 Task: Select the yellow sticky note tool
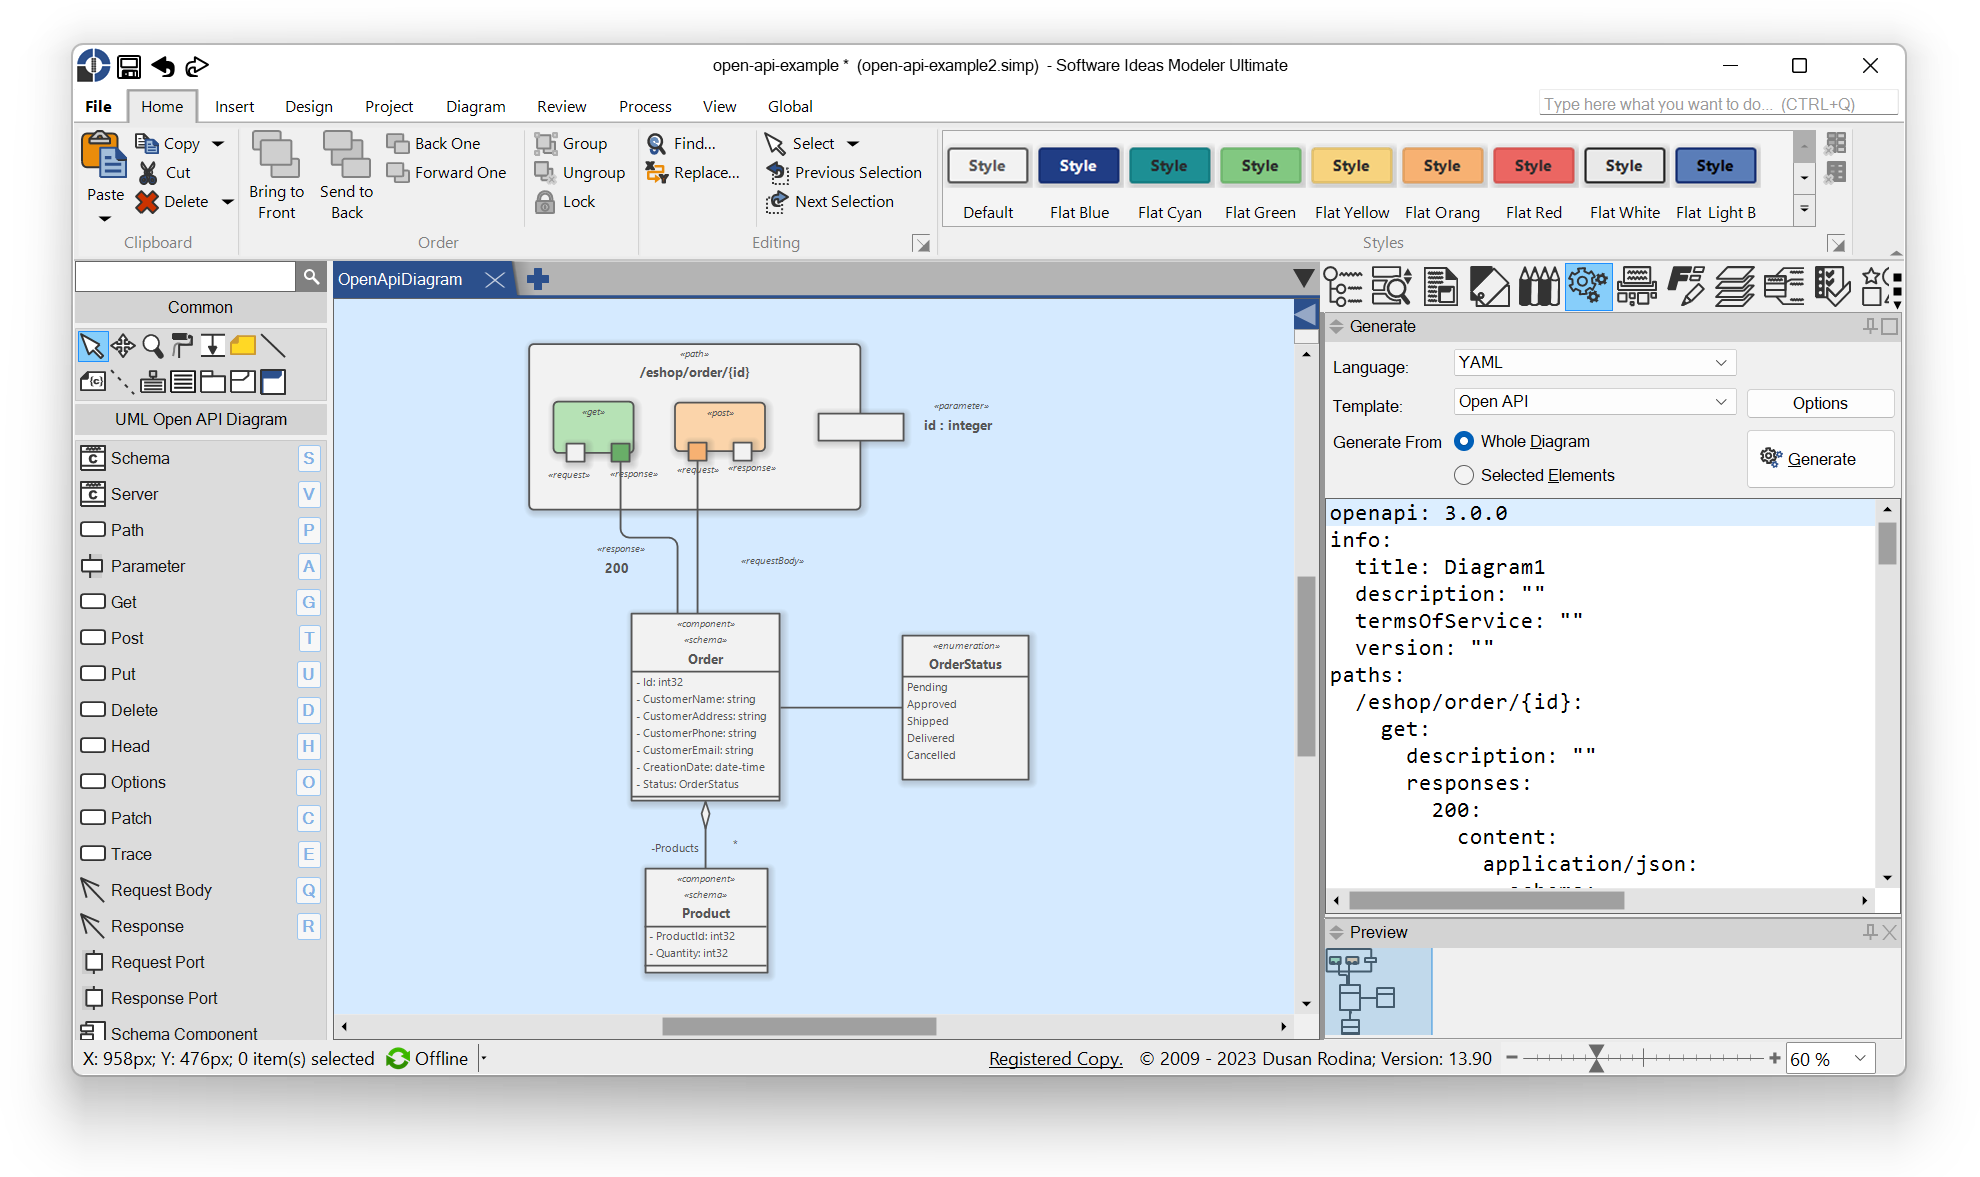pos(243,346)
